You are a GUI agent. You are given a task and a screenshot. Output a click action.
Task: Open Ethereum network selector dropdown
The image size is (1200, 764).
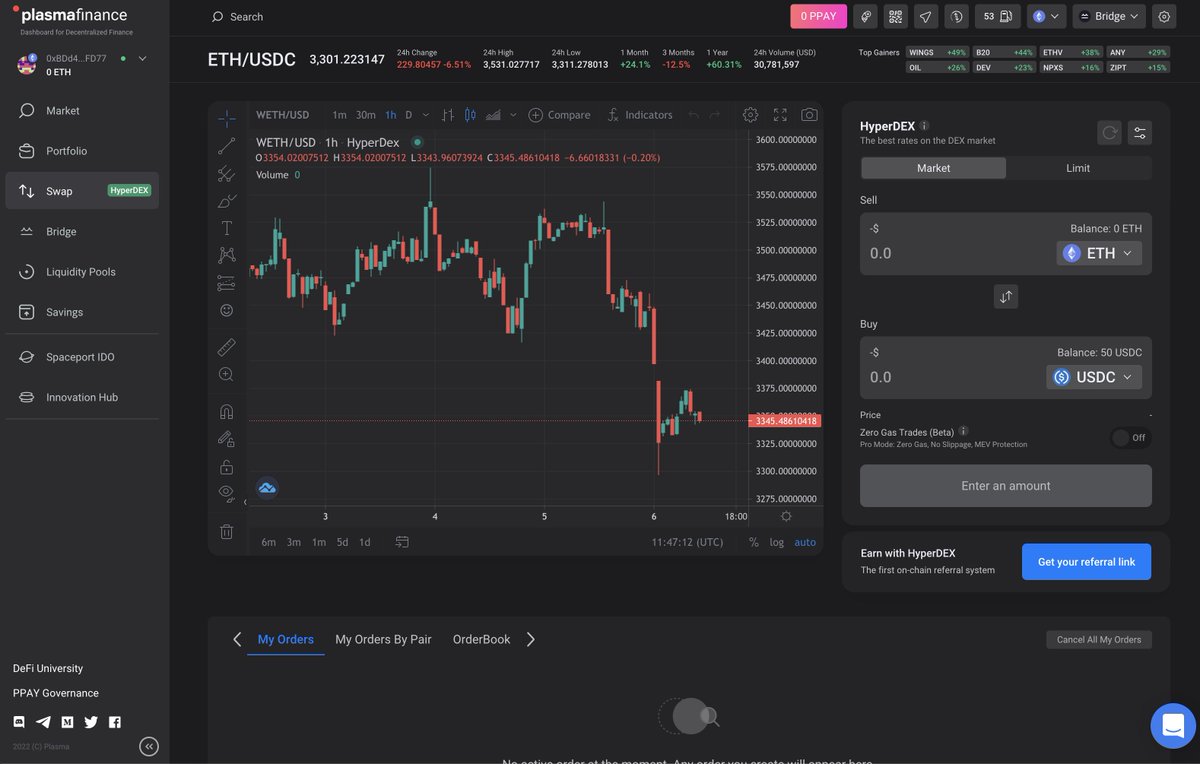(x=1046, y=16)
